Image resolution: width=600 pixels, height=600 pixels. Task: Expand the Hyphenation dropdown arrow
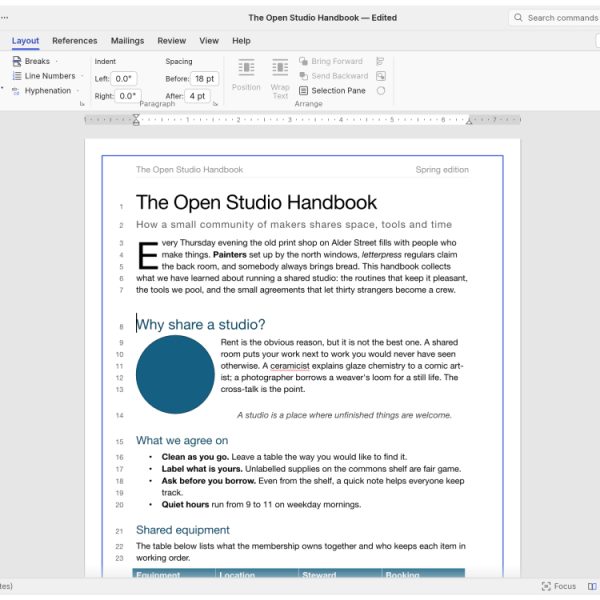[x=78, y=91]
